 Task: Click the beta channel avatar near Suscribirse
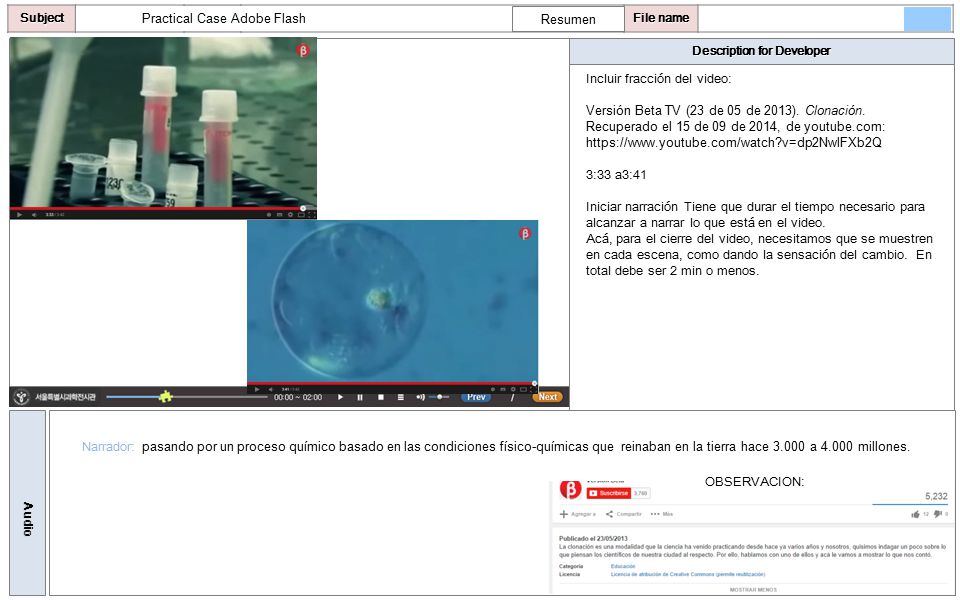coord(570,489)
